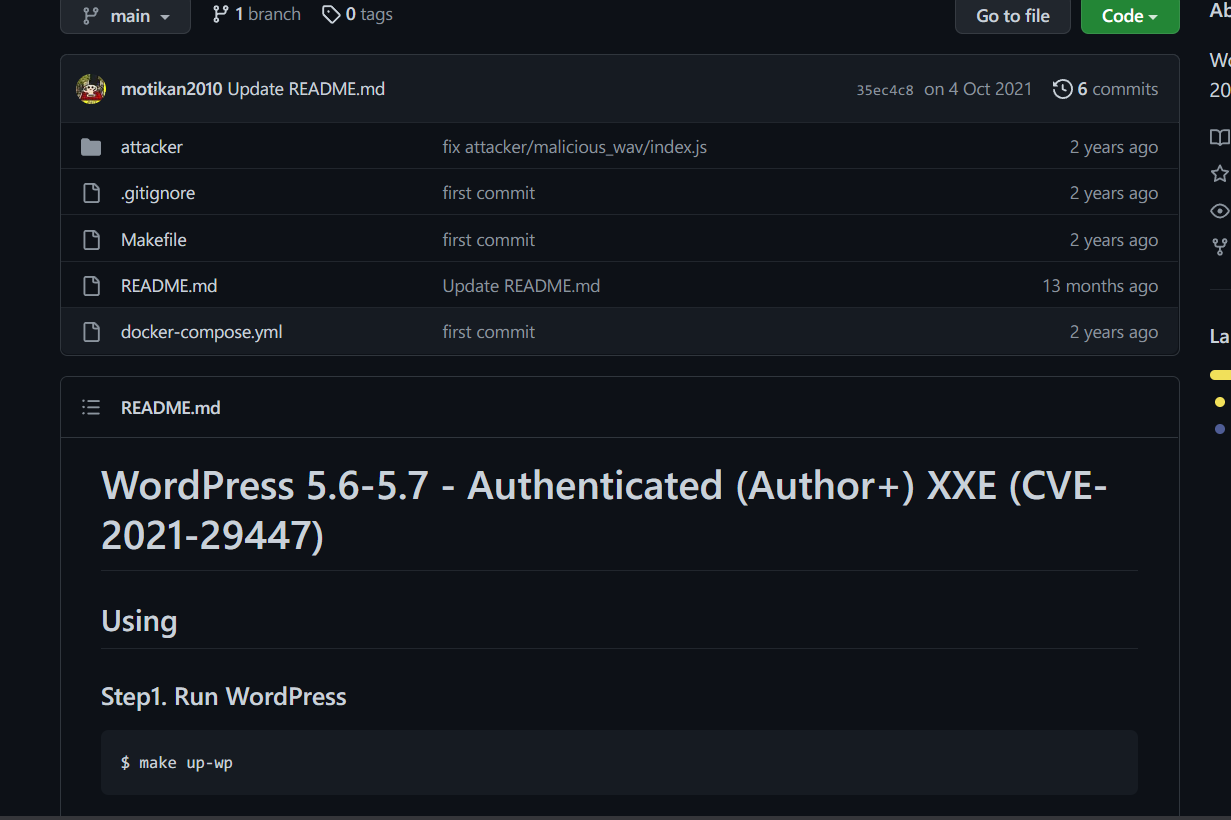The height and width of the screenshot is (820, 1231).
Task: Open README.md in the file list
Action: click(169, 286)
